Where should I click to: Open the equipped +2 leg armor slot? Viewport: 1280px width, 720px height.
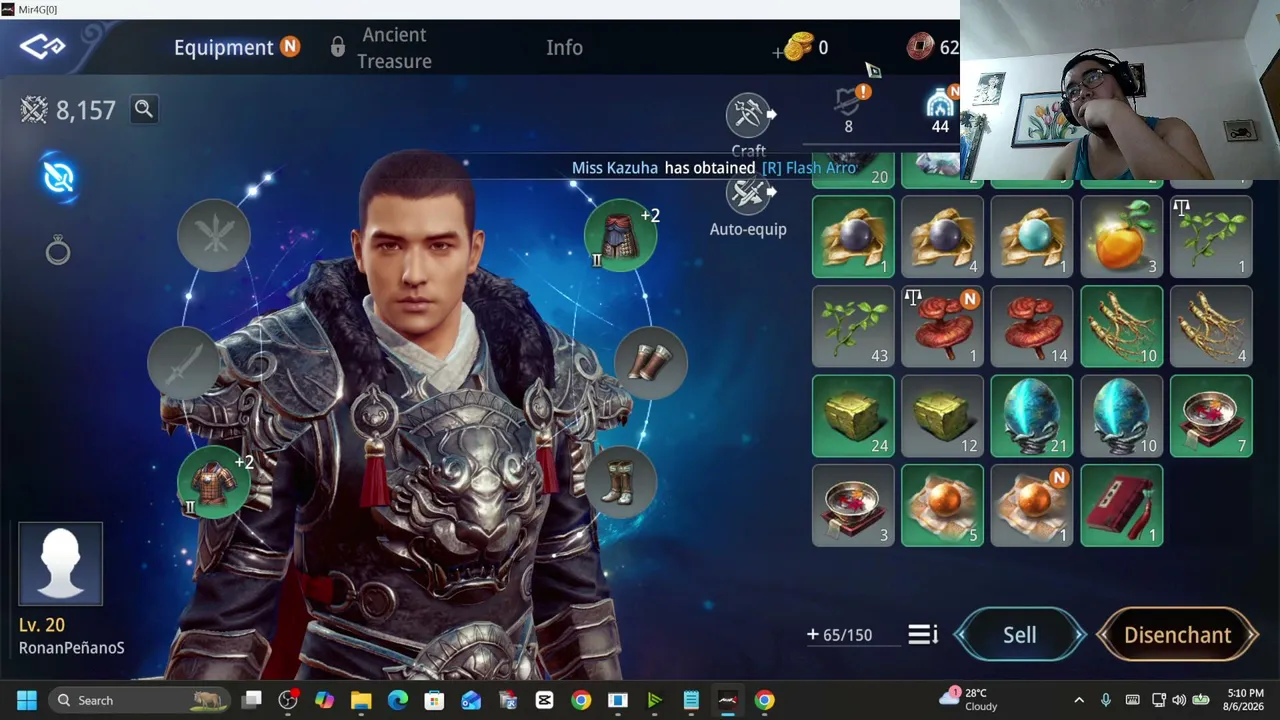[621, 235]
